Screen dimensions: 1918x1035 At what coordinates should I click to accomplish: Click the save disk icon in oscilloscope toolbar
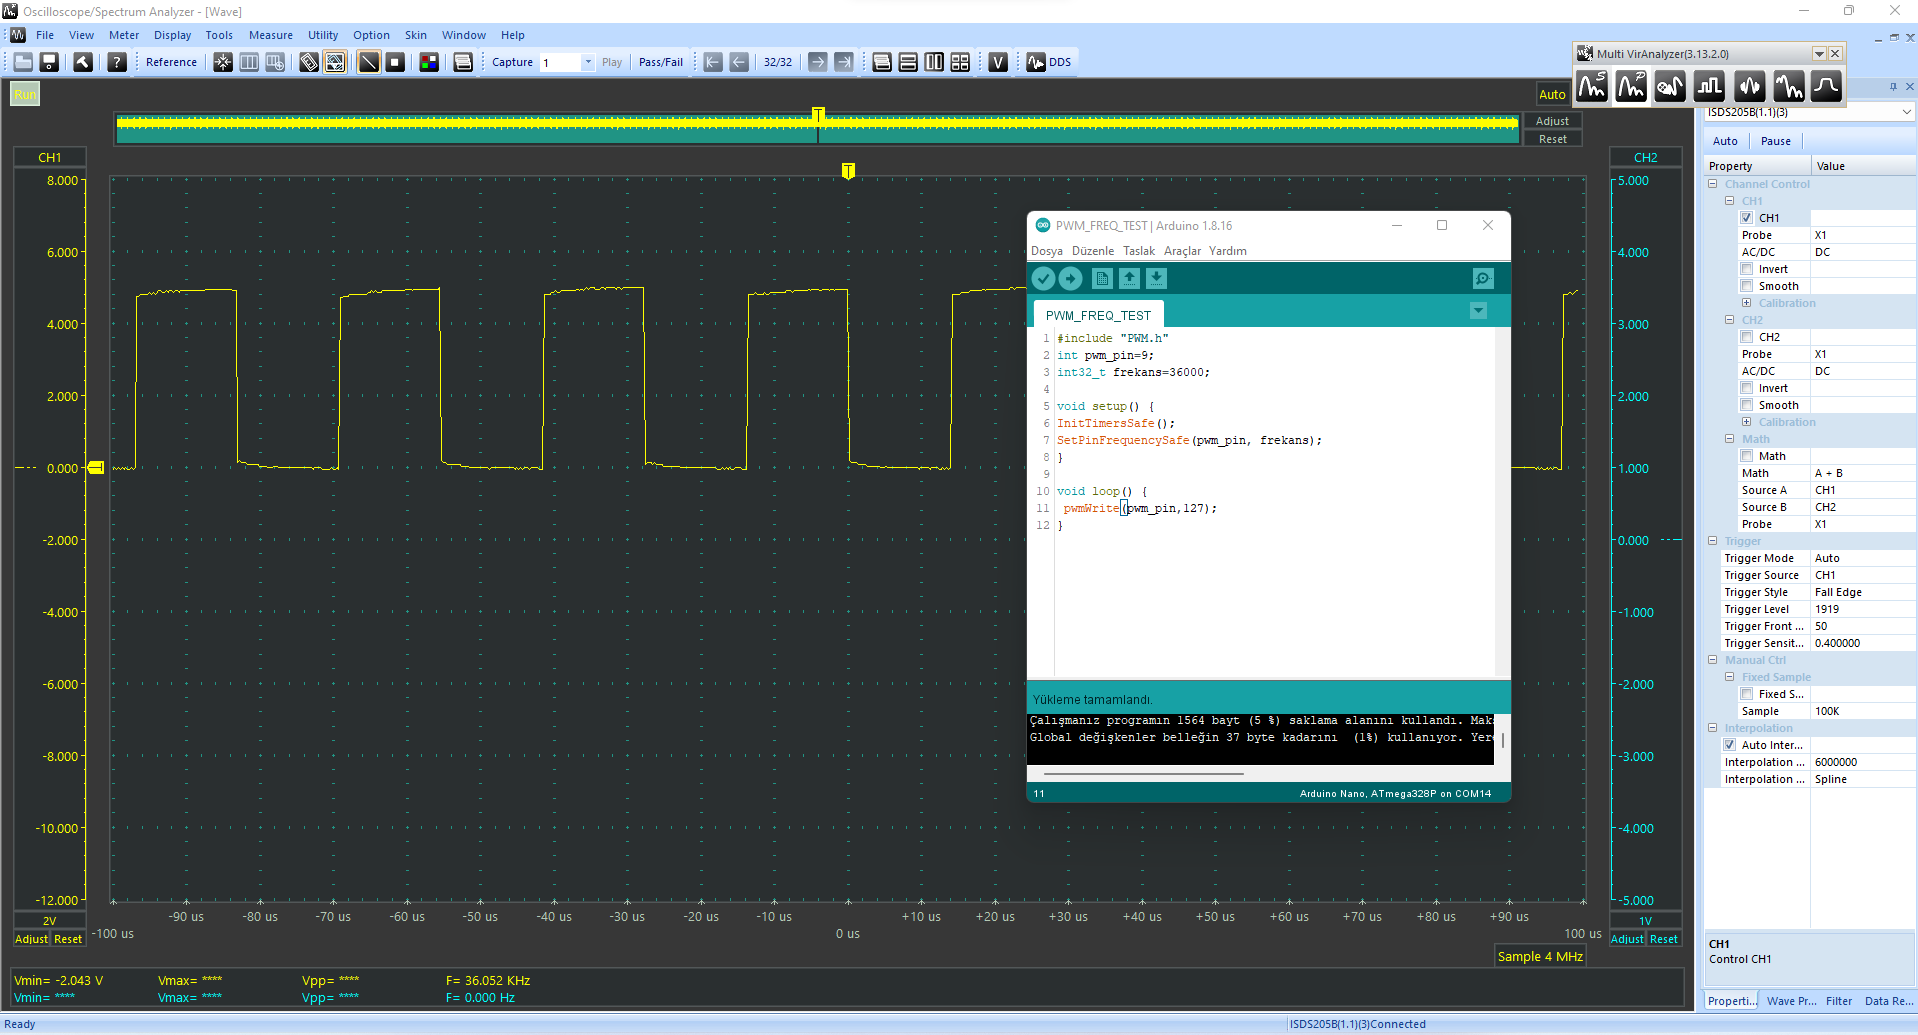[x=49, y=62]
